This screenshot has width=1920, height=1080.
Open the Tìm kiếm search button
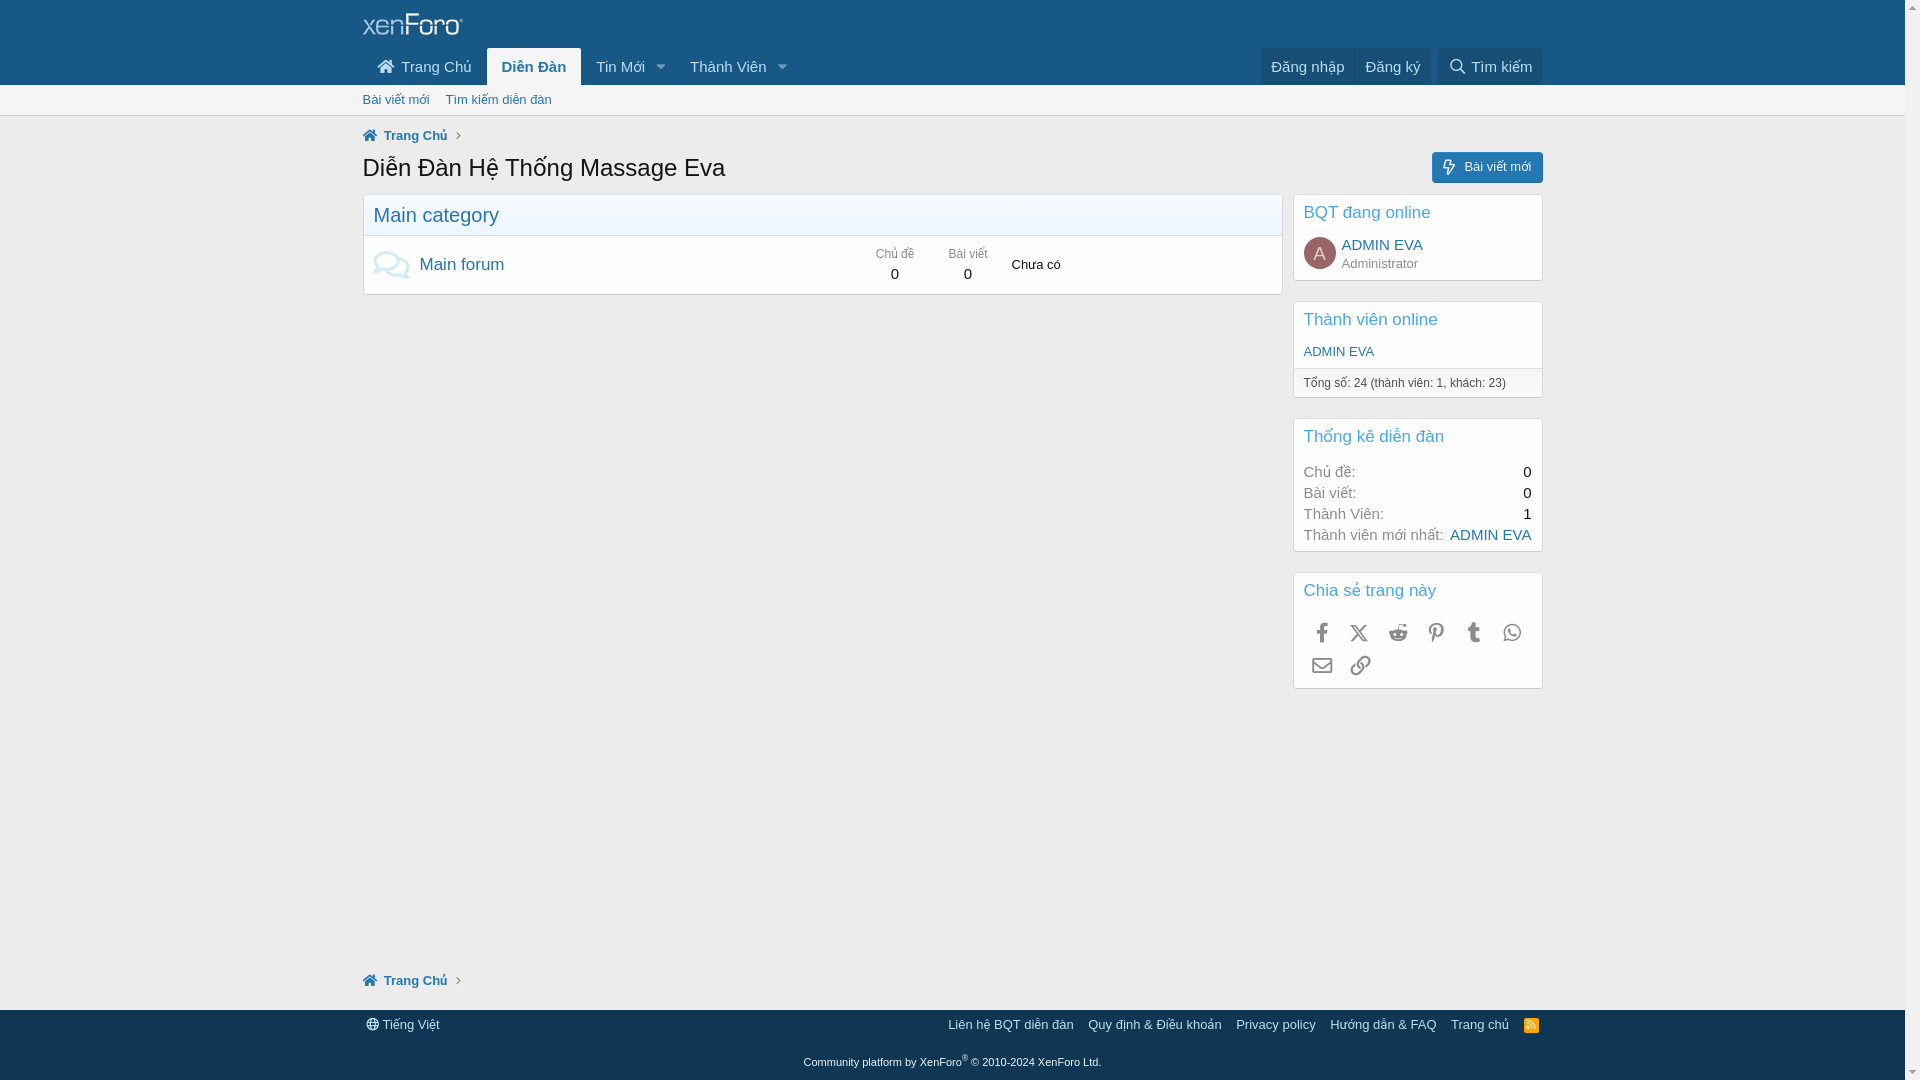click(1490, 67)
